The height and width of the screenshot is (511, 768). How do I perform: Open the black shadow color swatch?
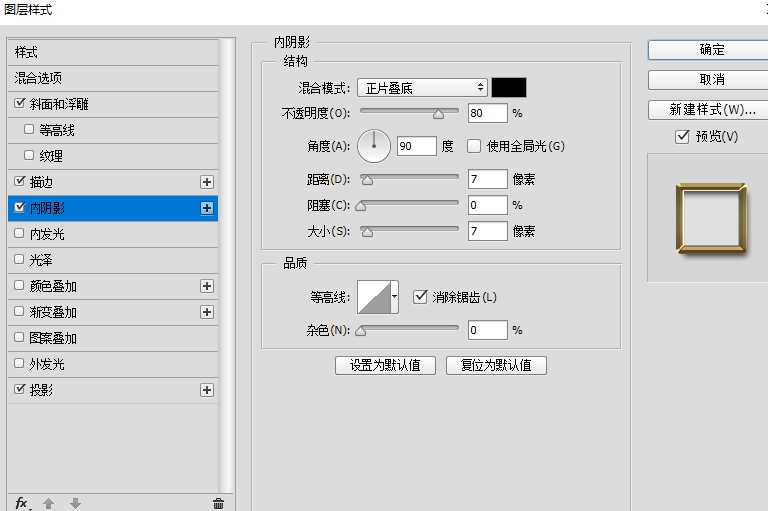pyautogui.click(x=509, y=88)
